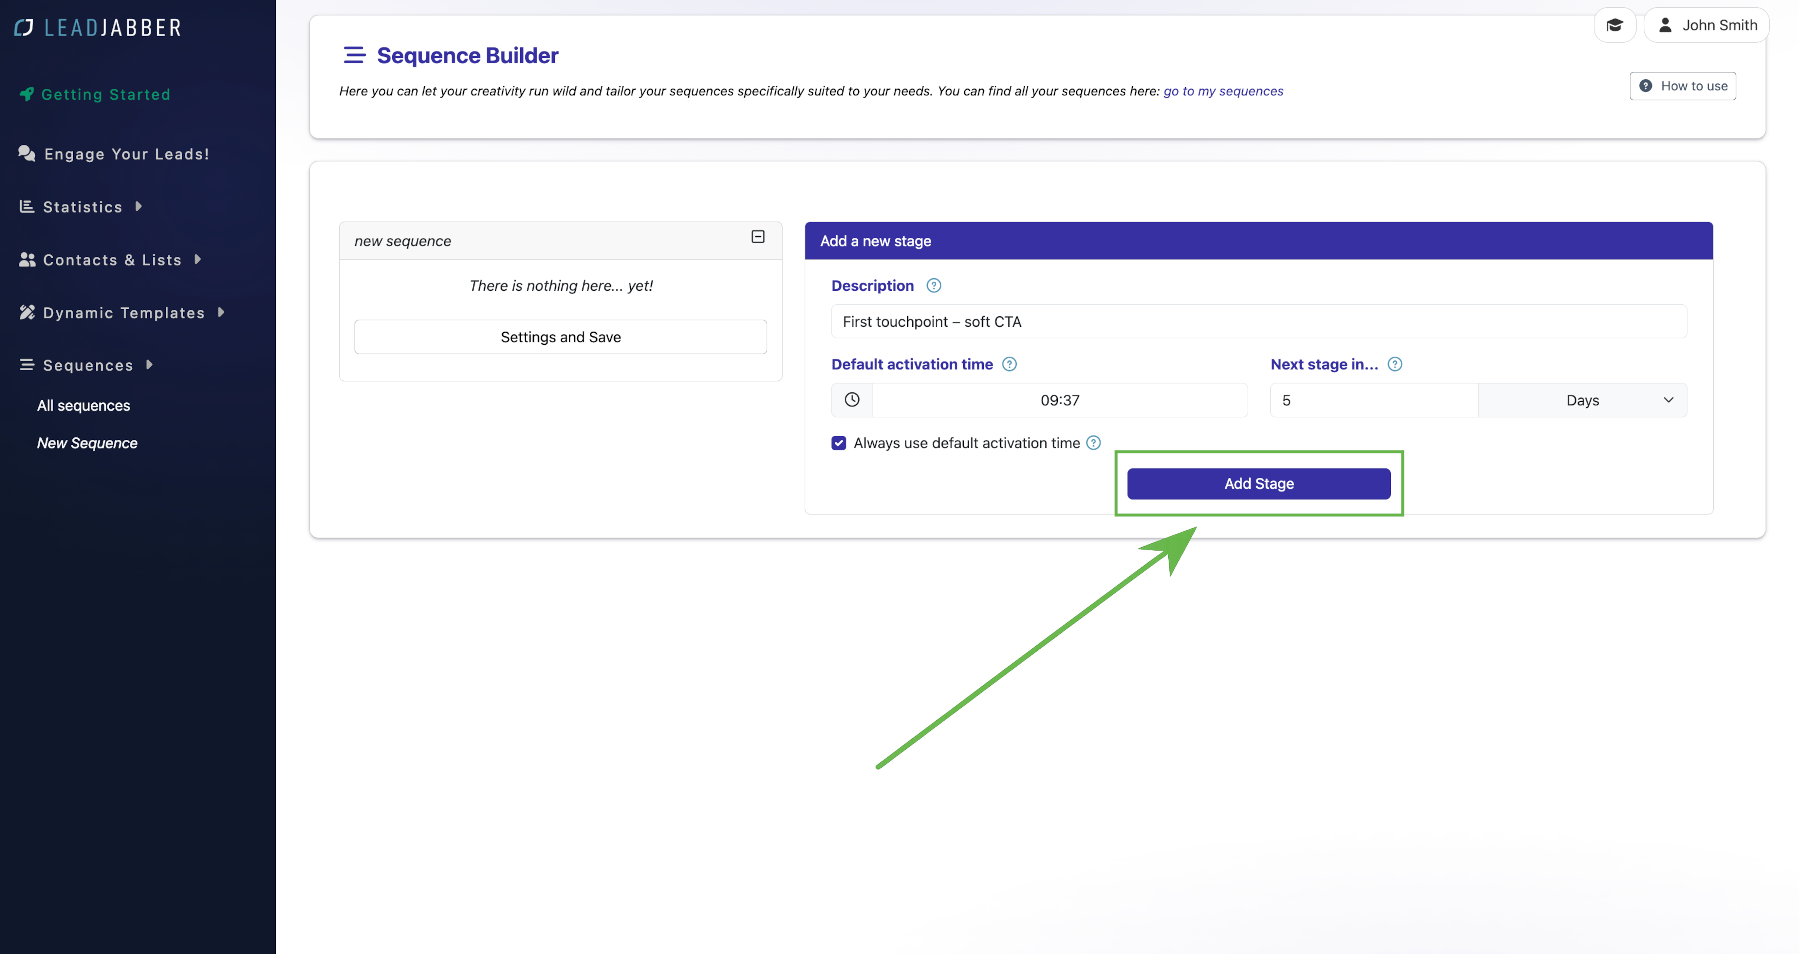Image resolution: width=1800 pixels, height=954 pixels.
Task: Click the help icon beside Description
Action: point(934,286)
